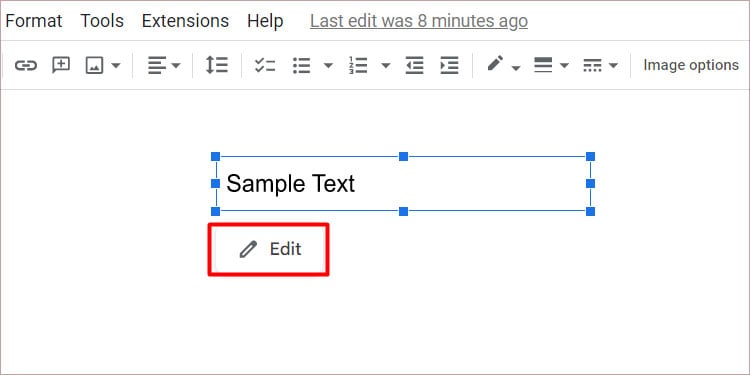
Task: Insert a checklist from the toolbar
Action: click(x=265, y=66)
